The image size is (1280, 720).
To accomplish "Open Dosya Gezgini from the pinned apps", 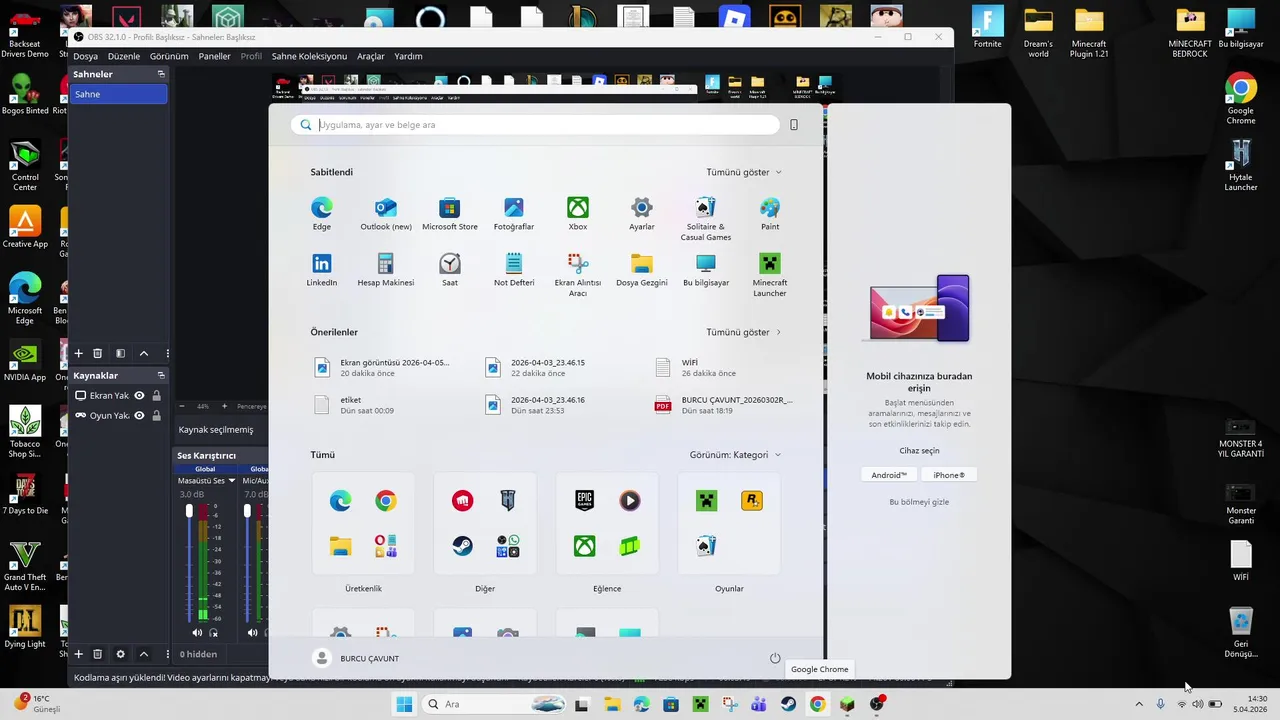I will (x=642, y=270).
